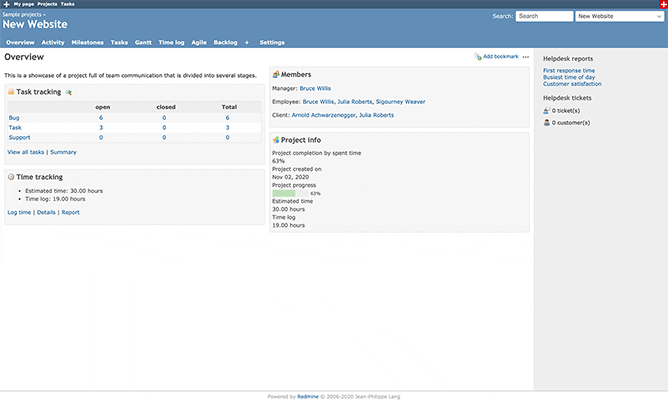The width and height of the screenshot is (668, 401).
Task: Click View all tasks link
Action: (x=26, y=152)
